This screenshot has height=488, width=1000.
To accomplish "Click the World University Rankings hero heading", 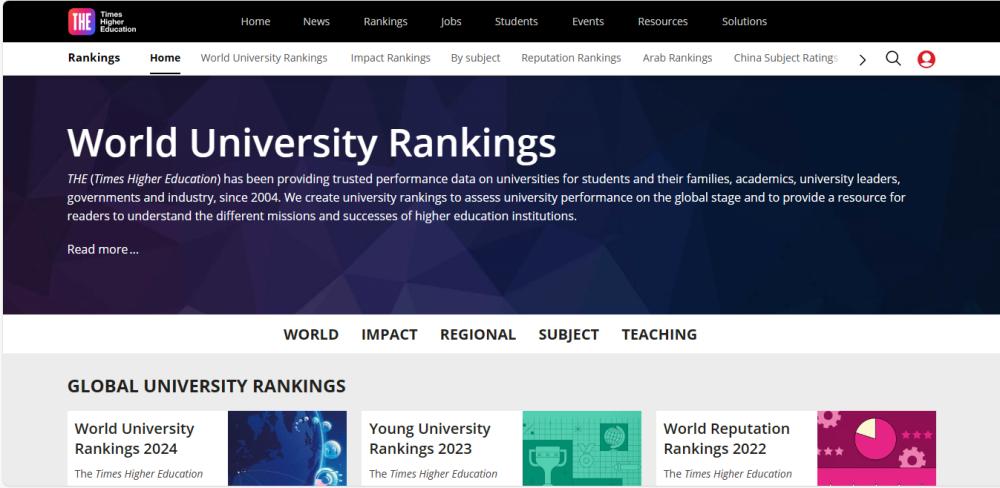I will (312, 142).
